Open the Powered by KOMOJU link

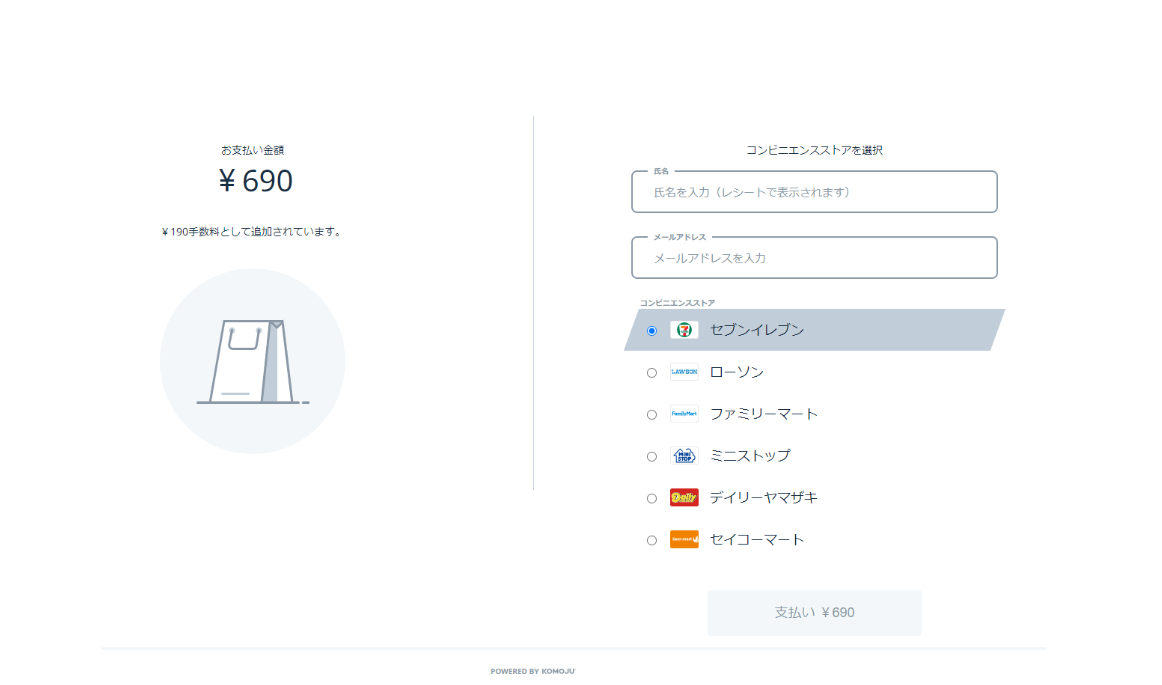pos(532,671)
